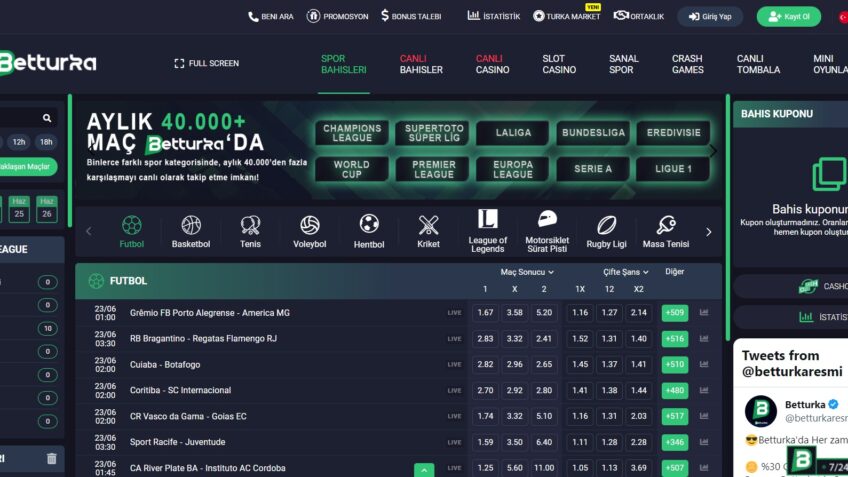Open the Çifte Şans dropdown
The image size is (848, 477).
pyautogui.click(x=625, y=272)
